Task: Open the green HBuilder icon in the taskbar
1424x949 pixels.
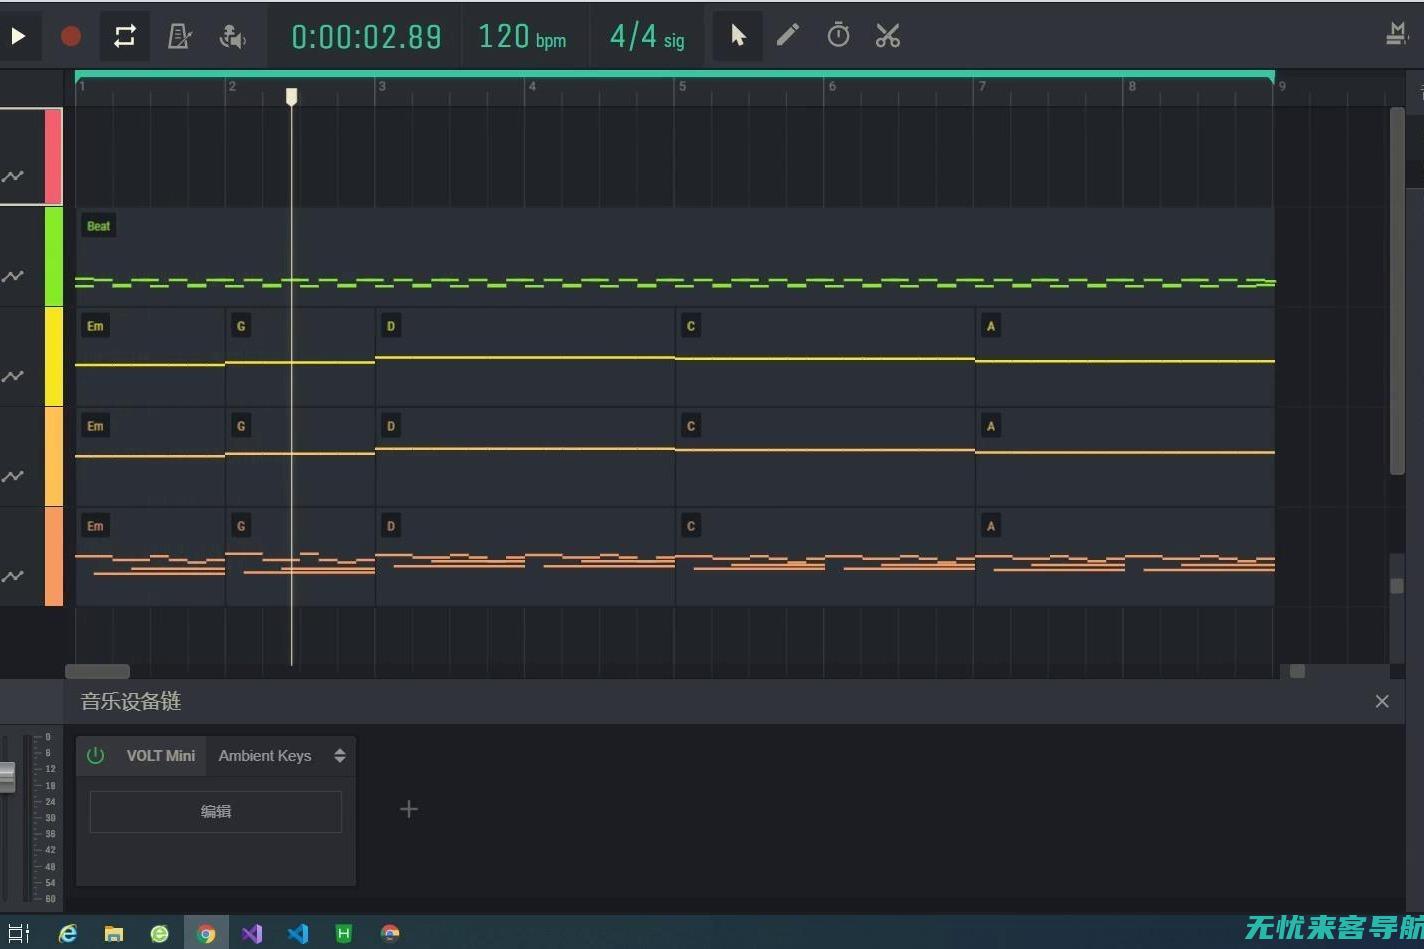Action: (344, 933)
